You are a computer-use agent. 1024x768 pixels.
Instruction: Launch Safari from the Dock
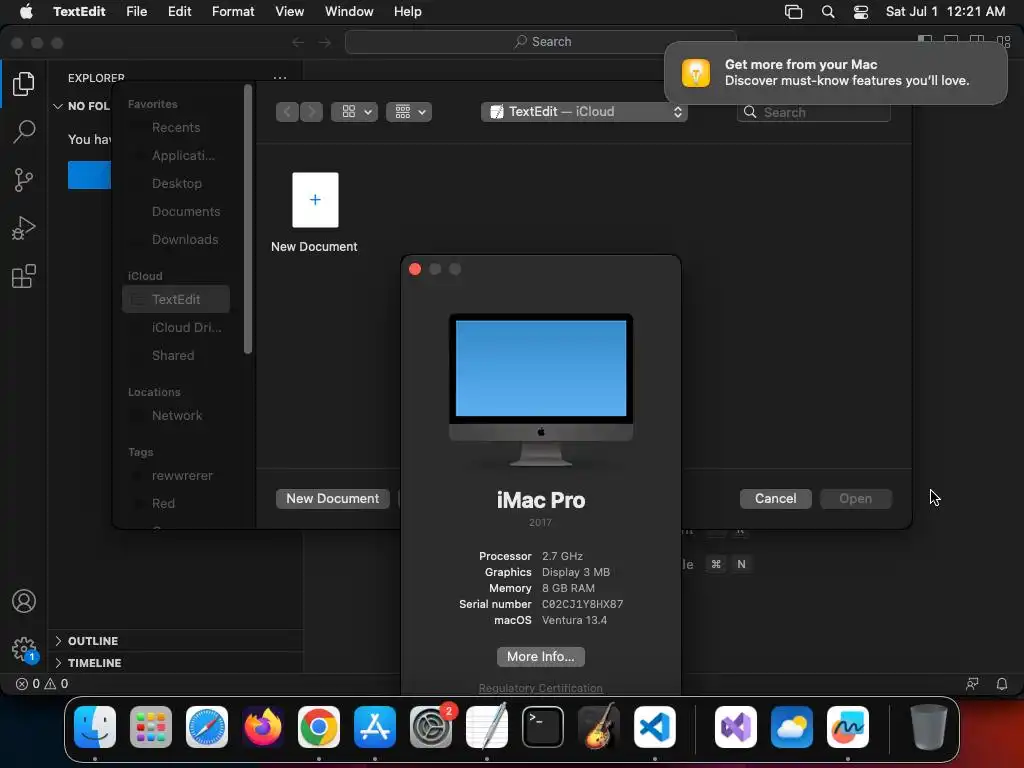point(207,727)
